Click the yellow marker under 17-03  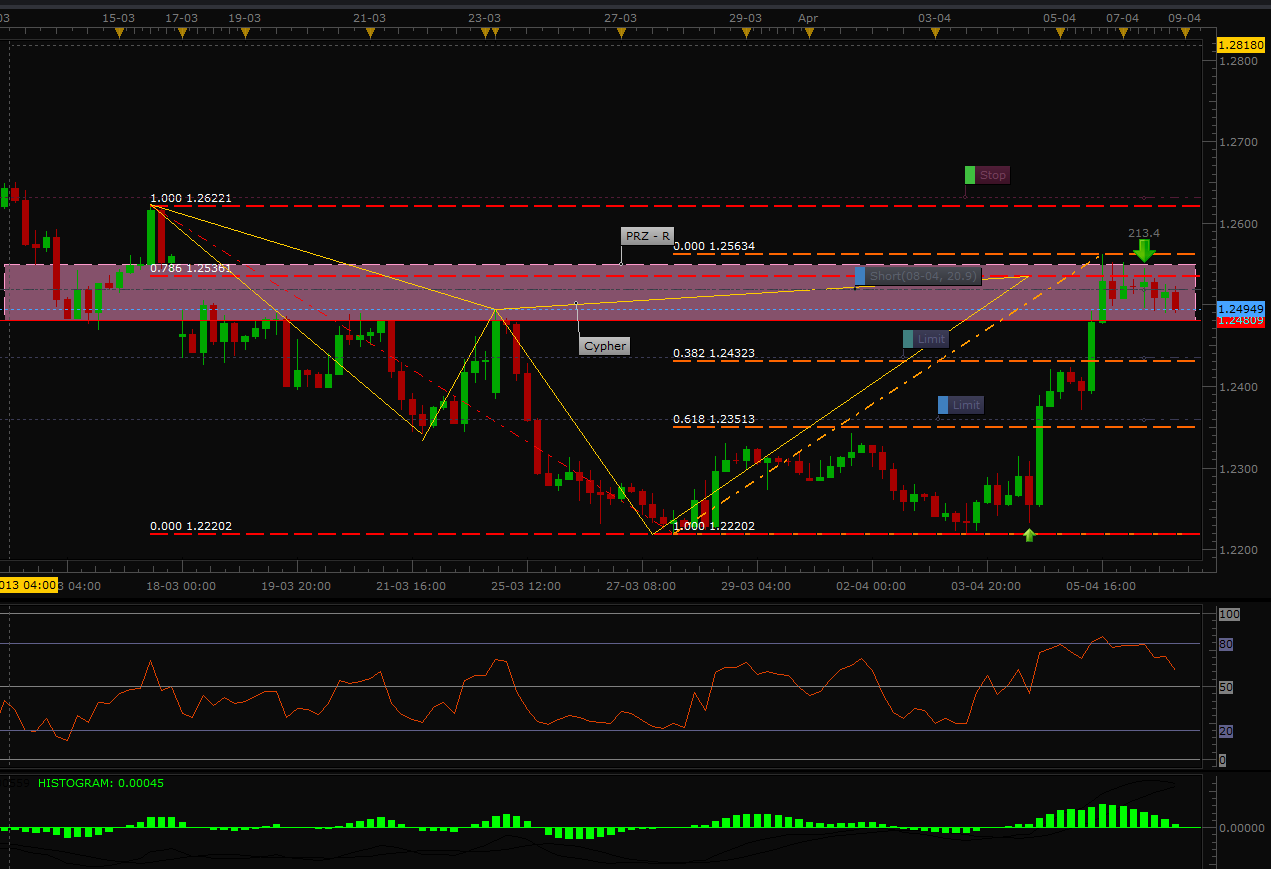[x=181, y=34]
